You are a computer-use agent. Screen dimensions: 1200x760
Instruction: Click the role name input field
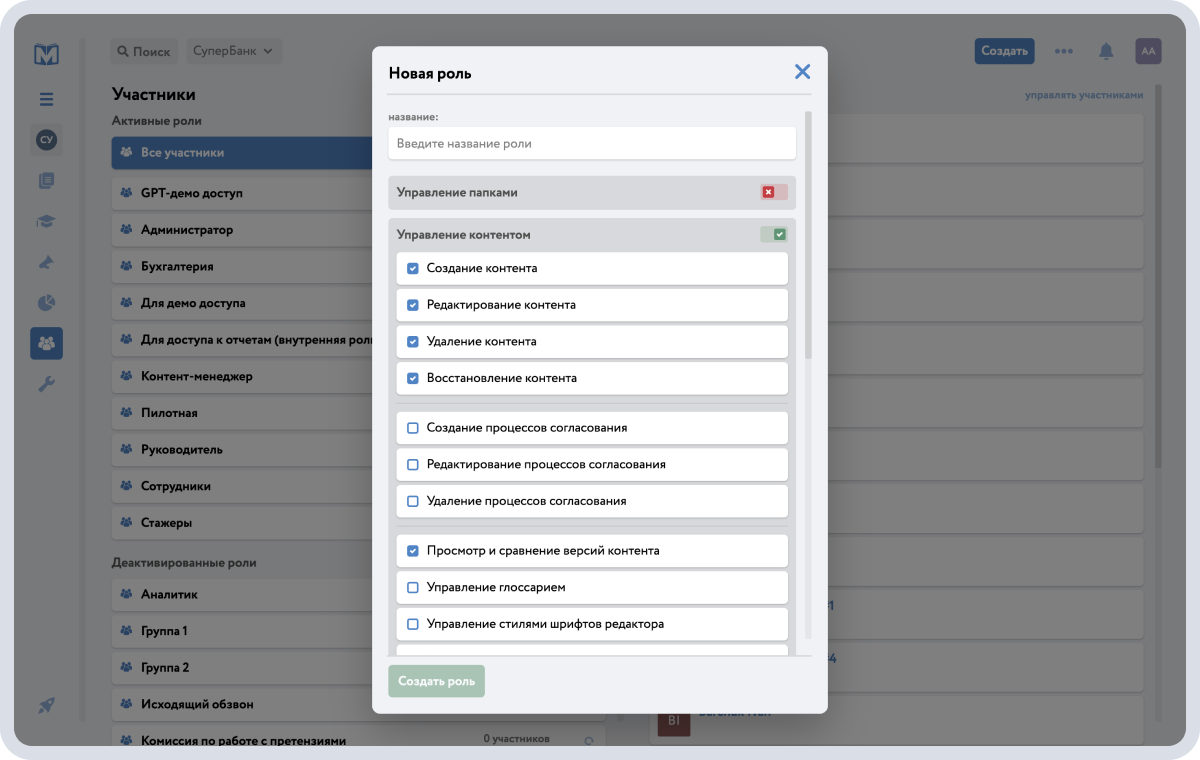(591, 143)
